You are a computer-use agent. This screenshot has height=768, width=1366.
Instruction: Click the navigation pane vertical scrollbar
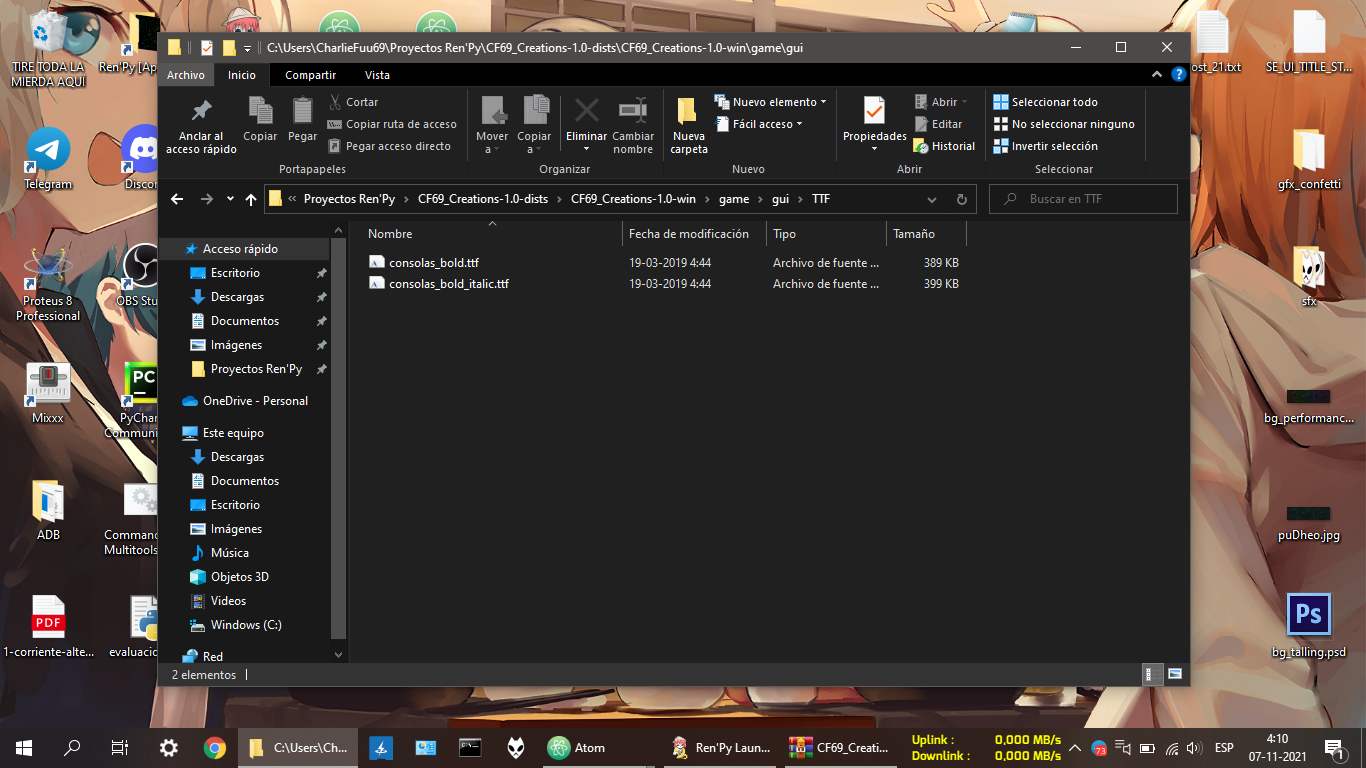(x=339, y=440)
